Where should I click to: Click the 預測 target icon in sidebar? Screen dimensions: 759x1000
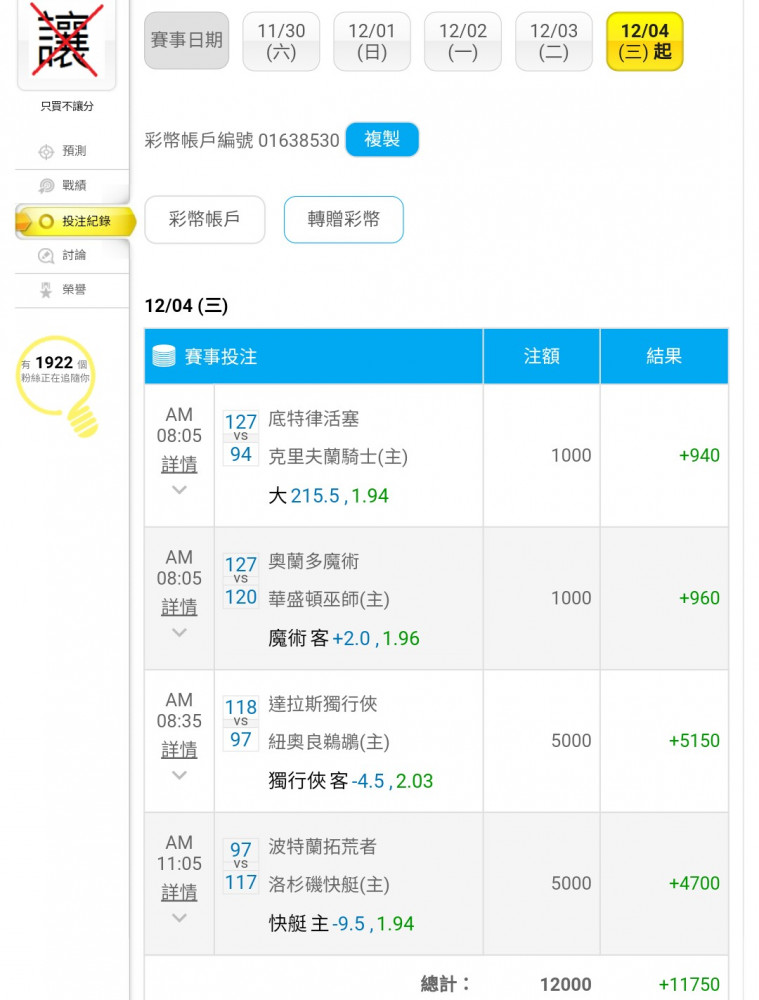(46, 152)
